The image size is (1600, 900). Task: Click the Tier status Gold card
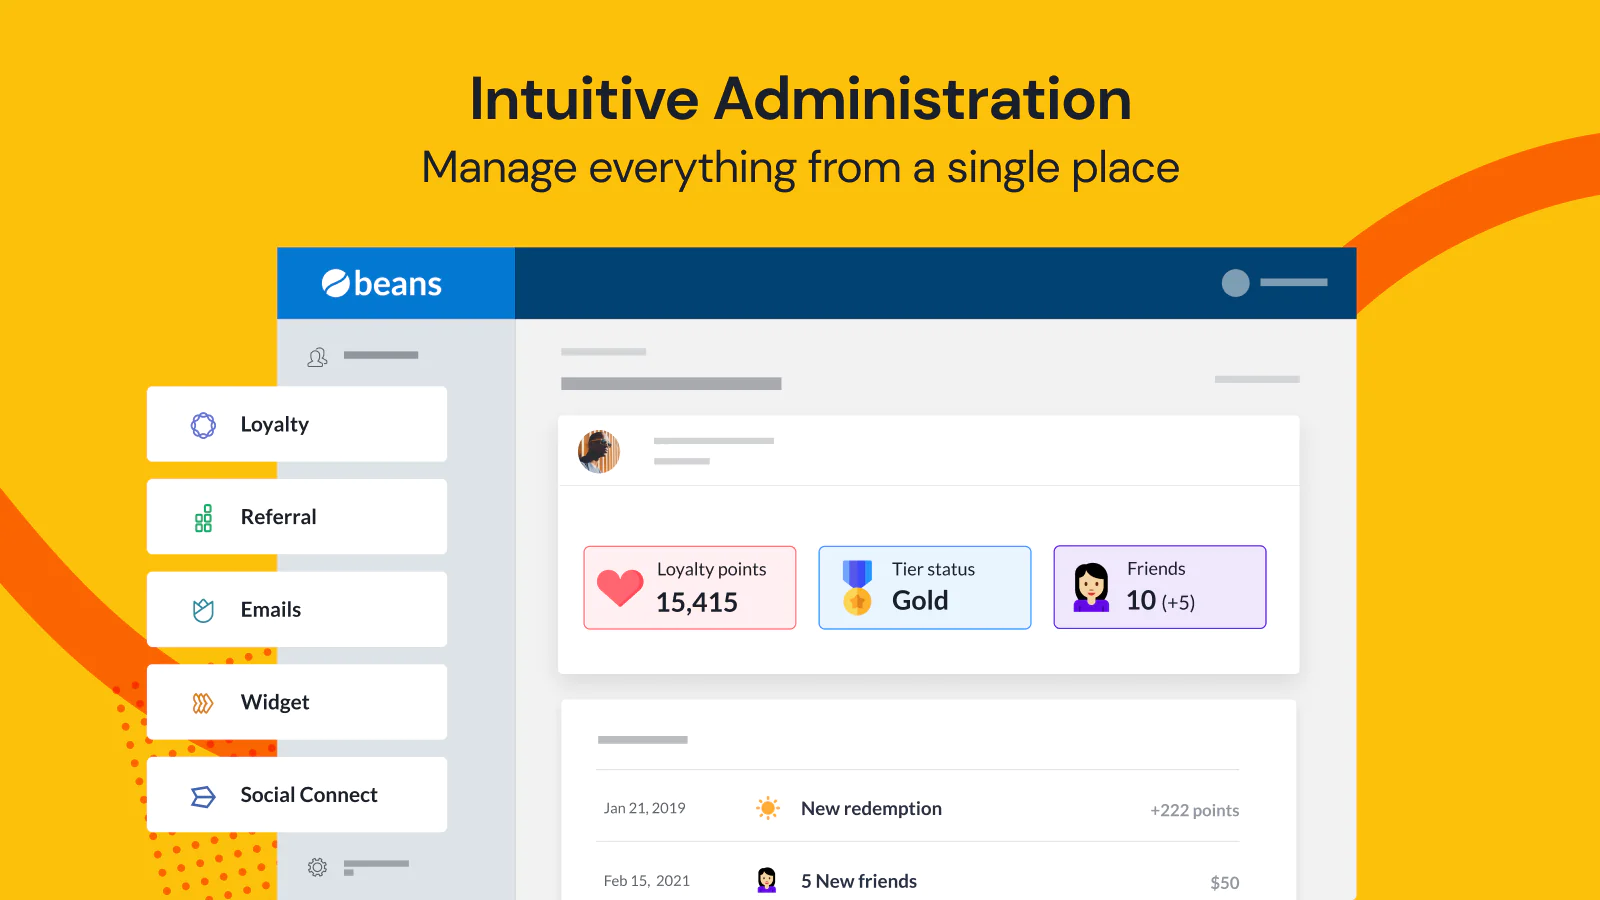[925, 587]
